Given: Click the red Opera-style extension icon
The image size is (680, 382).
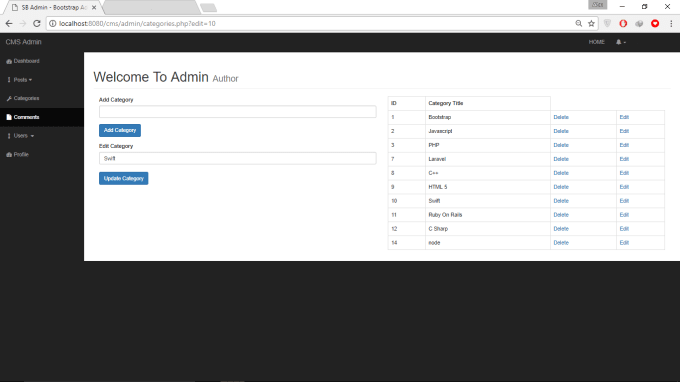Looking at the screenshot, I should [x=623, y=23].
